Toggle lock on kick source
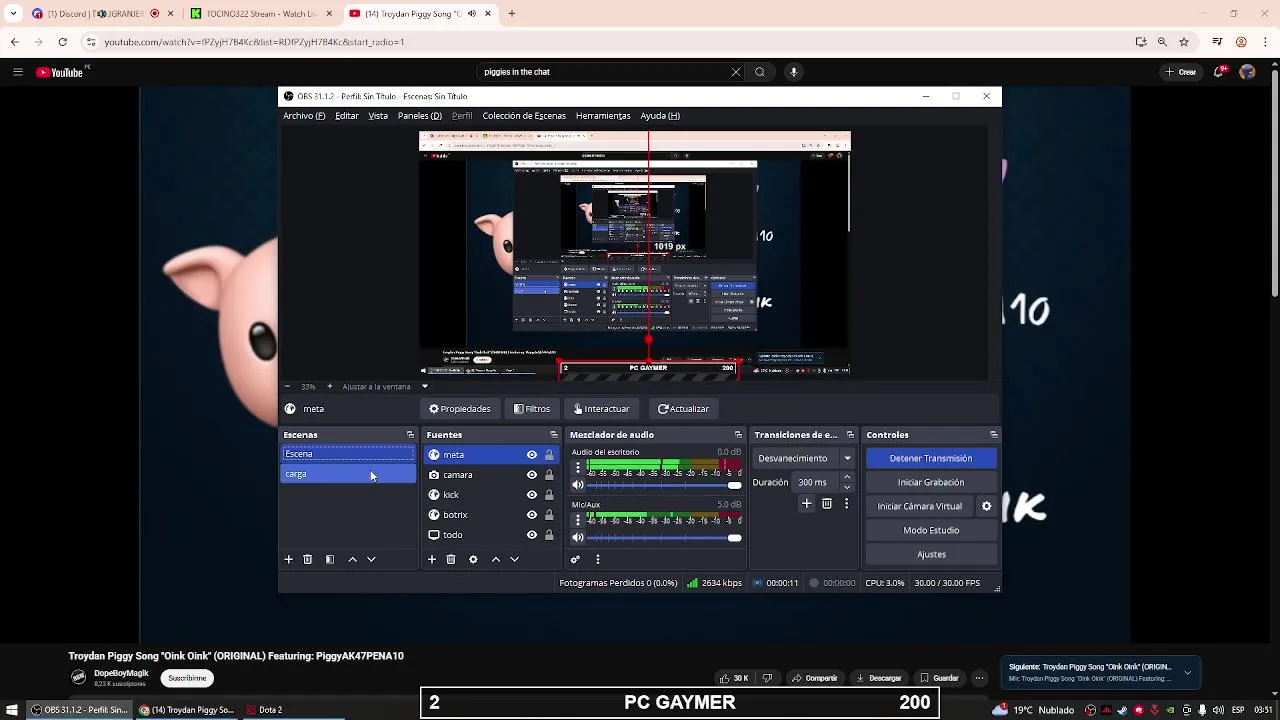Image resolution: width=1280 pixels, height=720 pixels. coord(549,495)
